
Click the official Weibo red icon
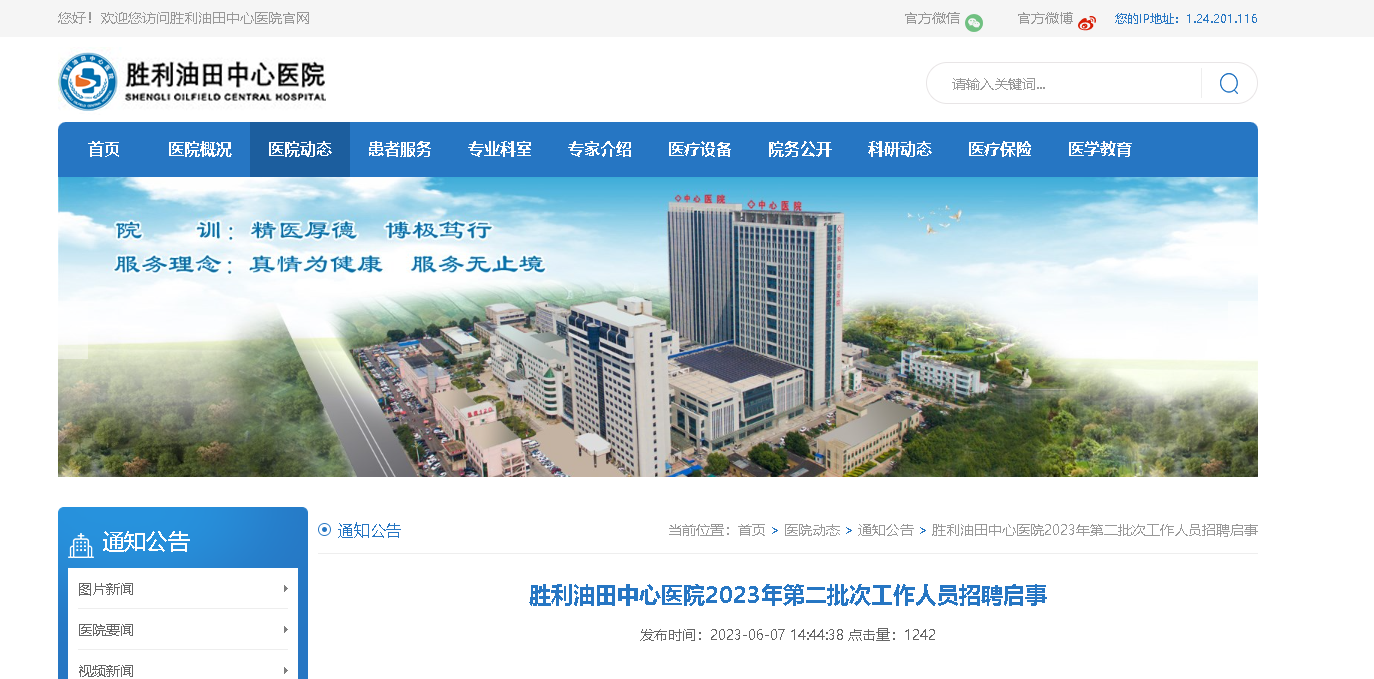pos(1087,22)
